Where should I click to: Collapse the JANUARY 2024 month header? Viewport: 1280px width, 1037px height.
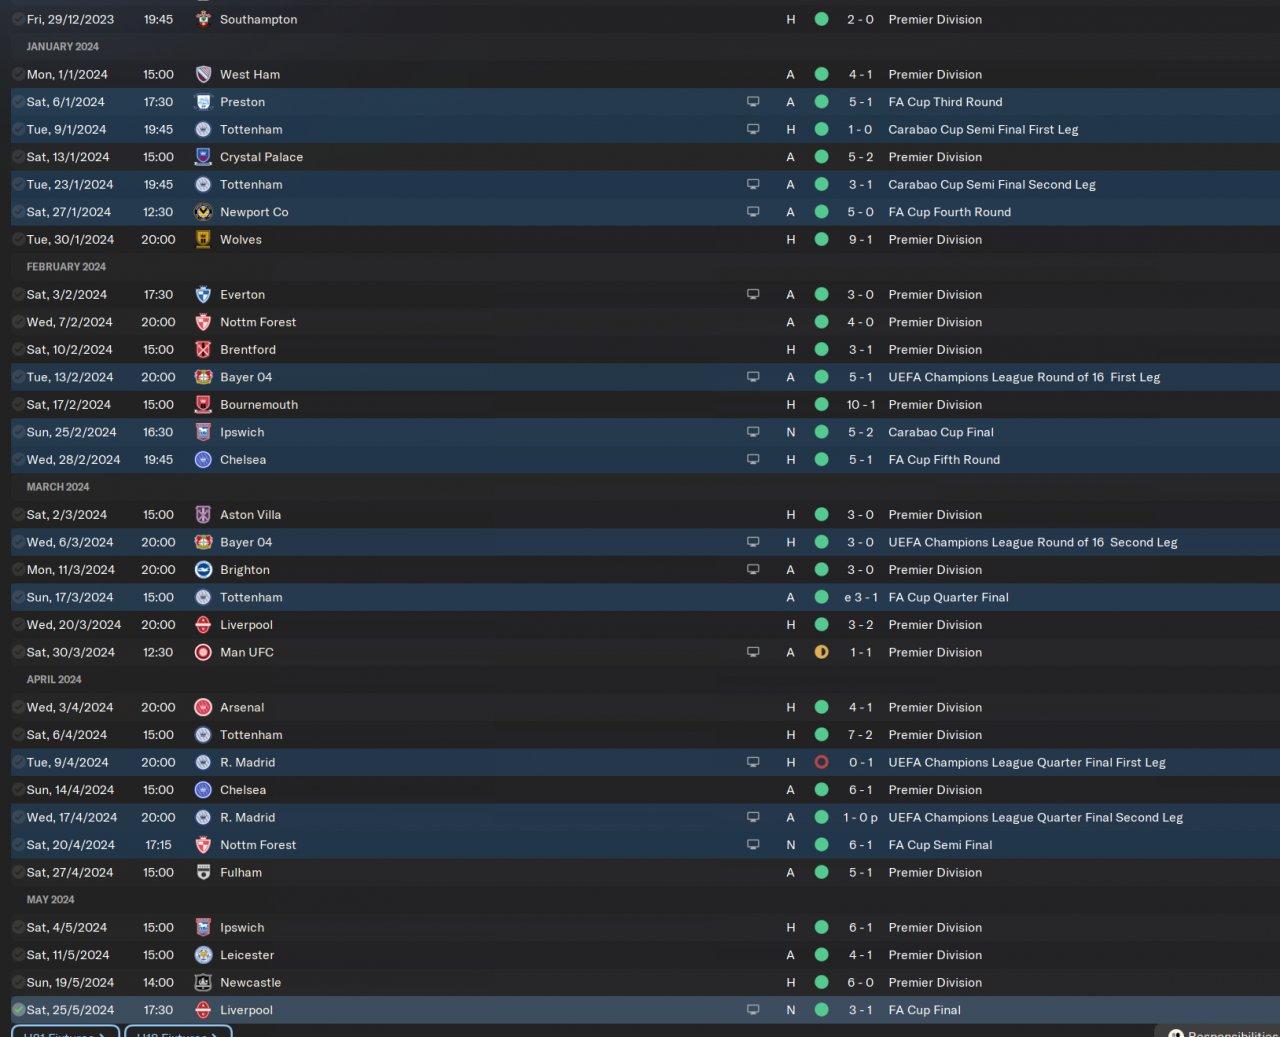point(62,46)
